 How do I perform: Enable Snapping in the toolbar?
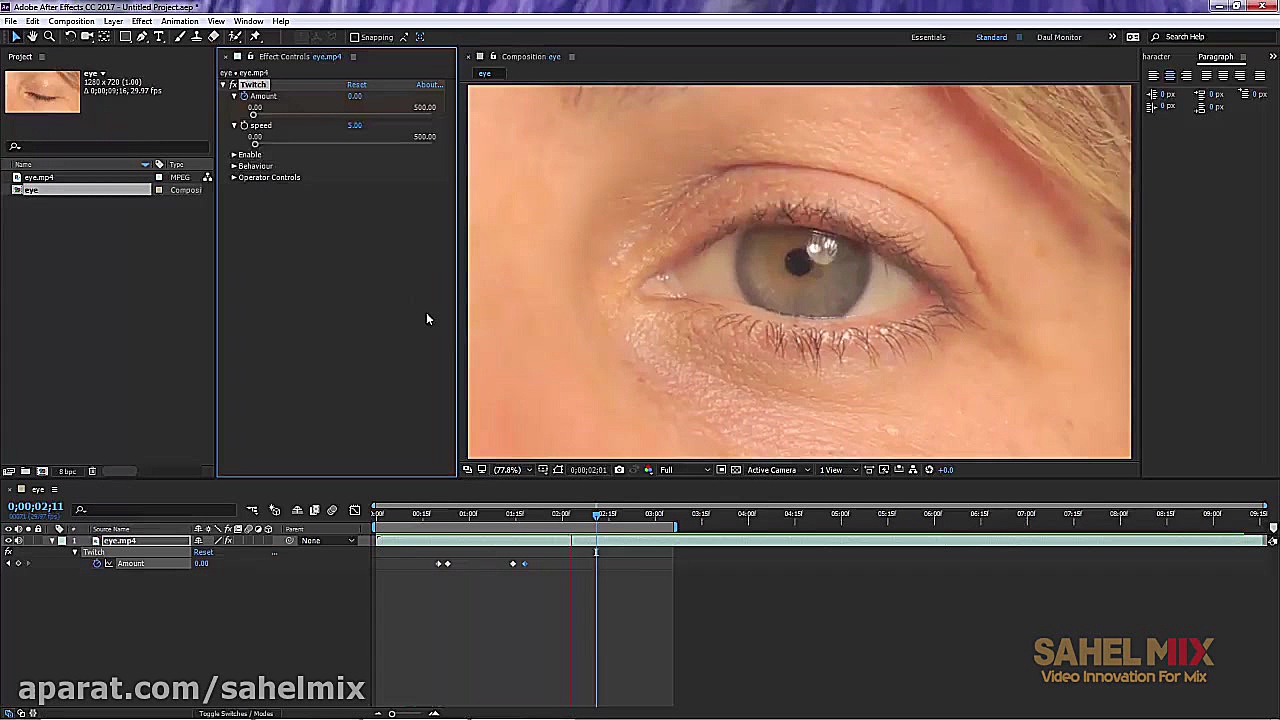coord(354,37)
